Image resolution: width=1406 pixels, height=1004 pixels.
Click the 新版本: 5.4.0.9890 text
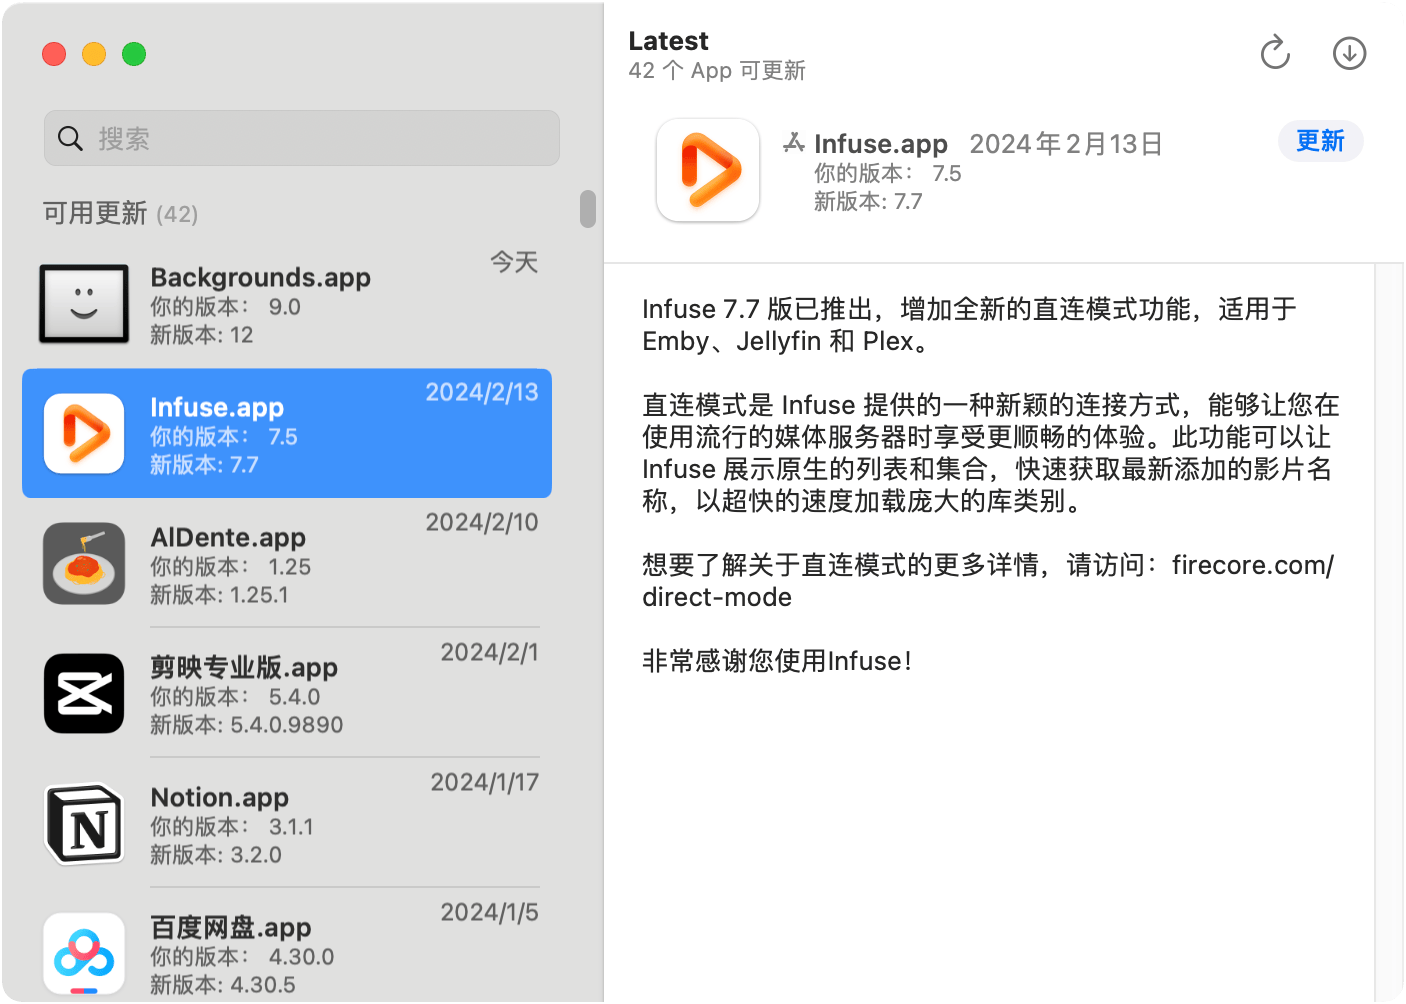point(247,725)
